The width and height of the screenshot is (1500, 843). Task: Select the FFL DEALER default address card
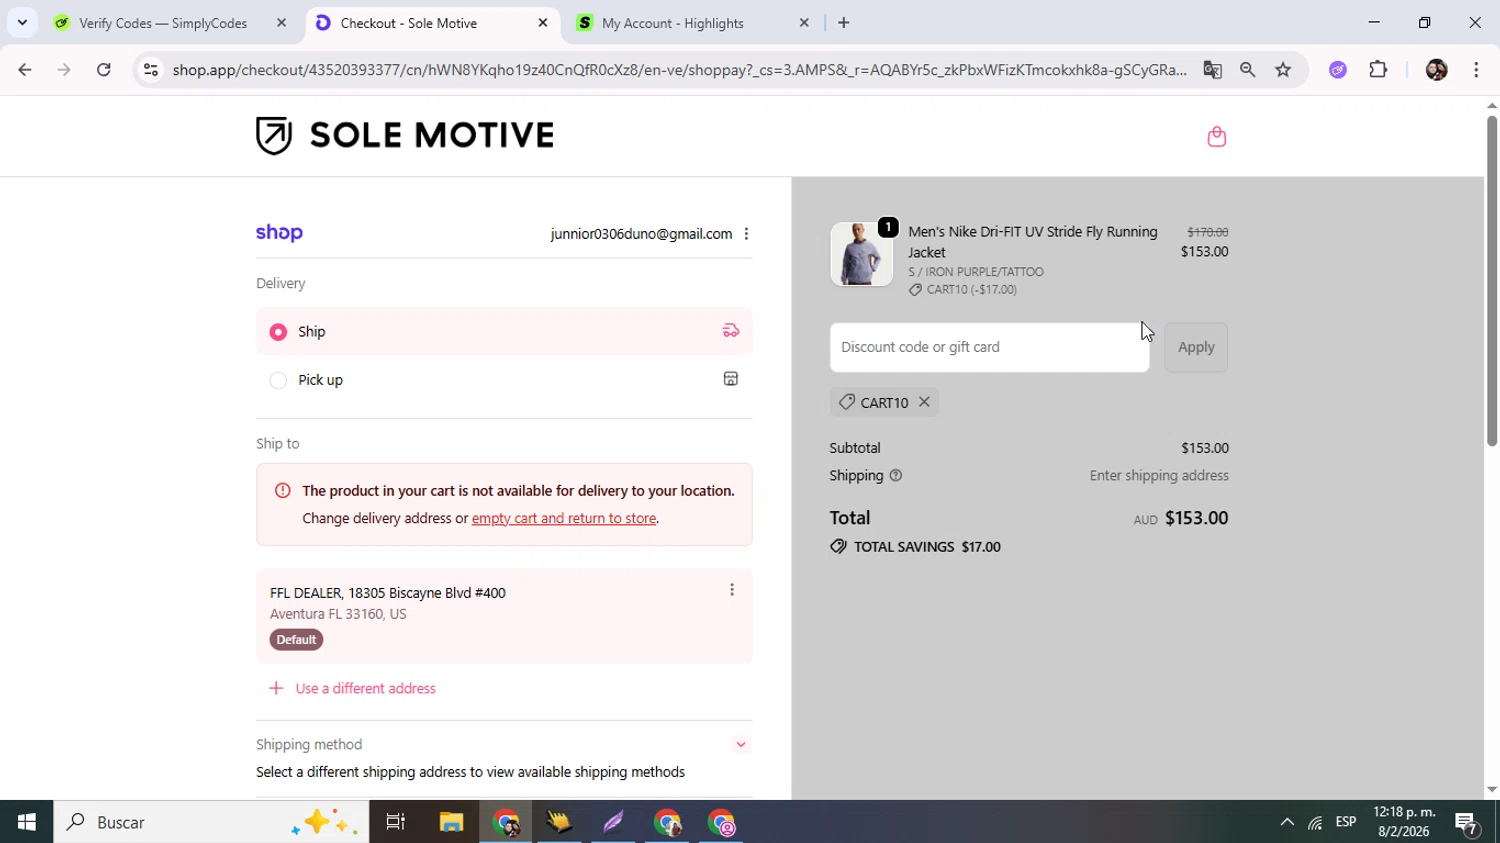[x=504, y=616]
